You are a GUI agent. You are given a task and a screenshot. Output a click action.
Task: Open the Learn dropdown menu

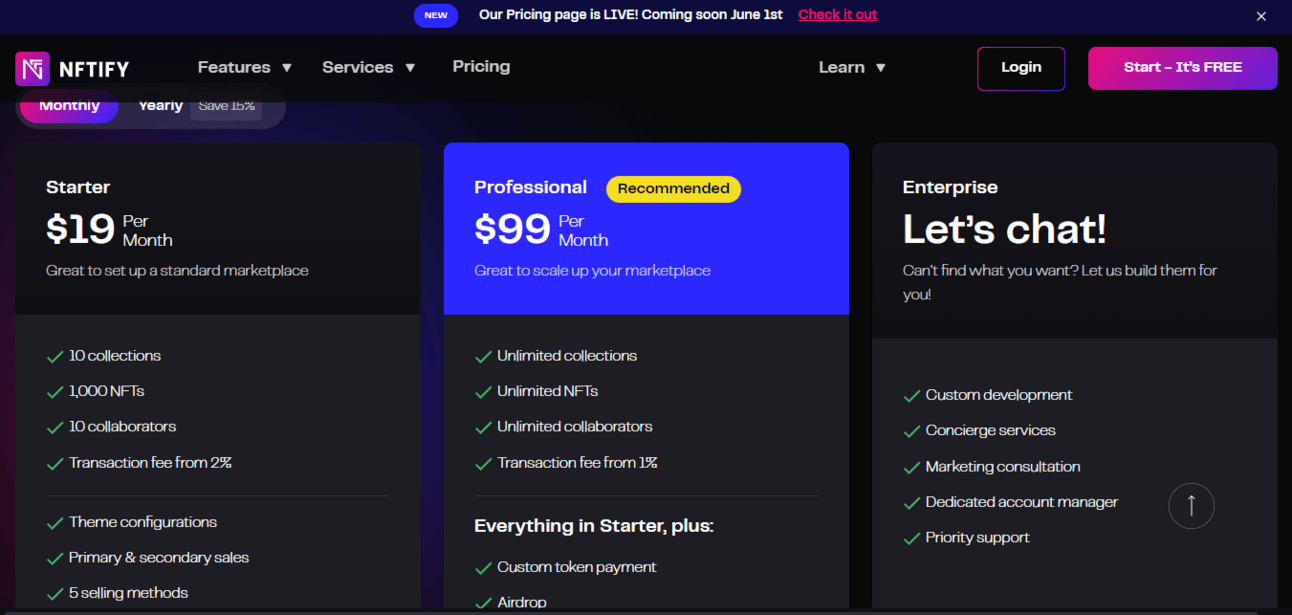pos(852,68)
